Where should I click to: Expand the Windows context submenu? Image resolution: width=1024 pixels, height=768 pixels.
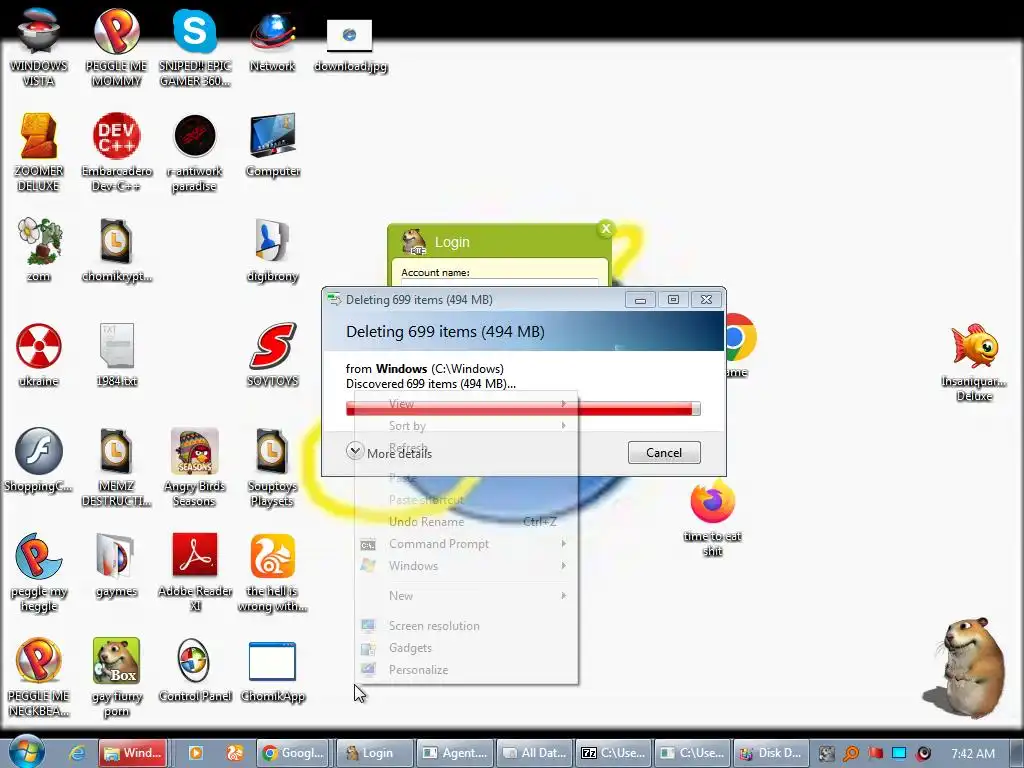tap(466, 566)
